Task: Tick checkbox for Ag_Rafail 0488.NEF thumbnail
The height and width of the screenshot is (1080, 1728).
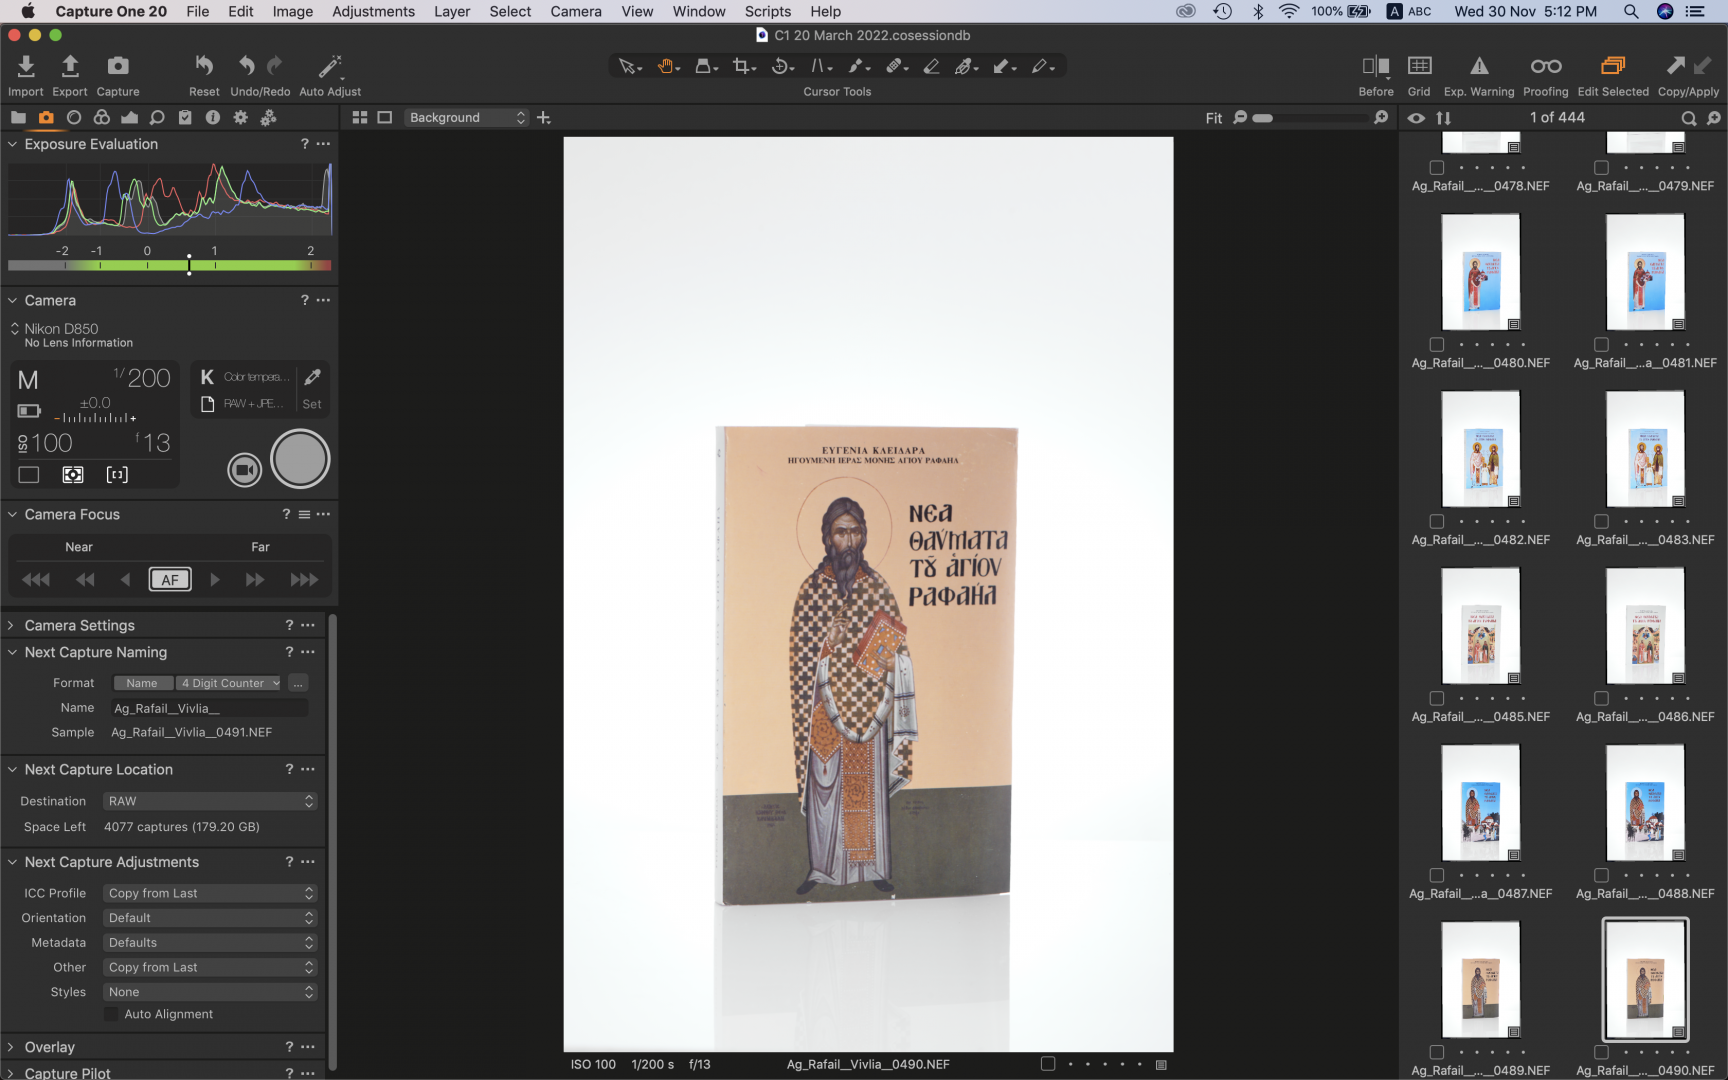Action: coord(1601,876)
